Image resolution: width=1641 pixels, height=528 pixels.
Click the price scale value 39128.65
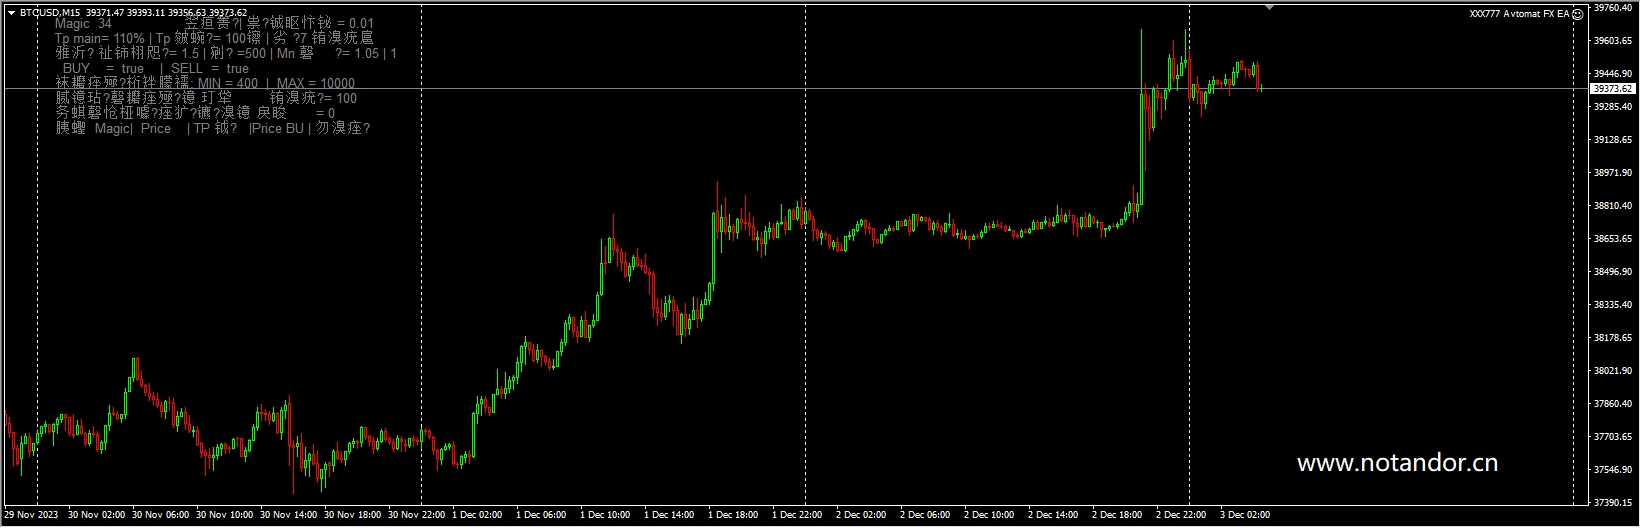click(1613, 140)
